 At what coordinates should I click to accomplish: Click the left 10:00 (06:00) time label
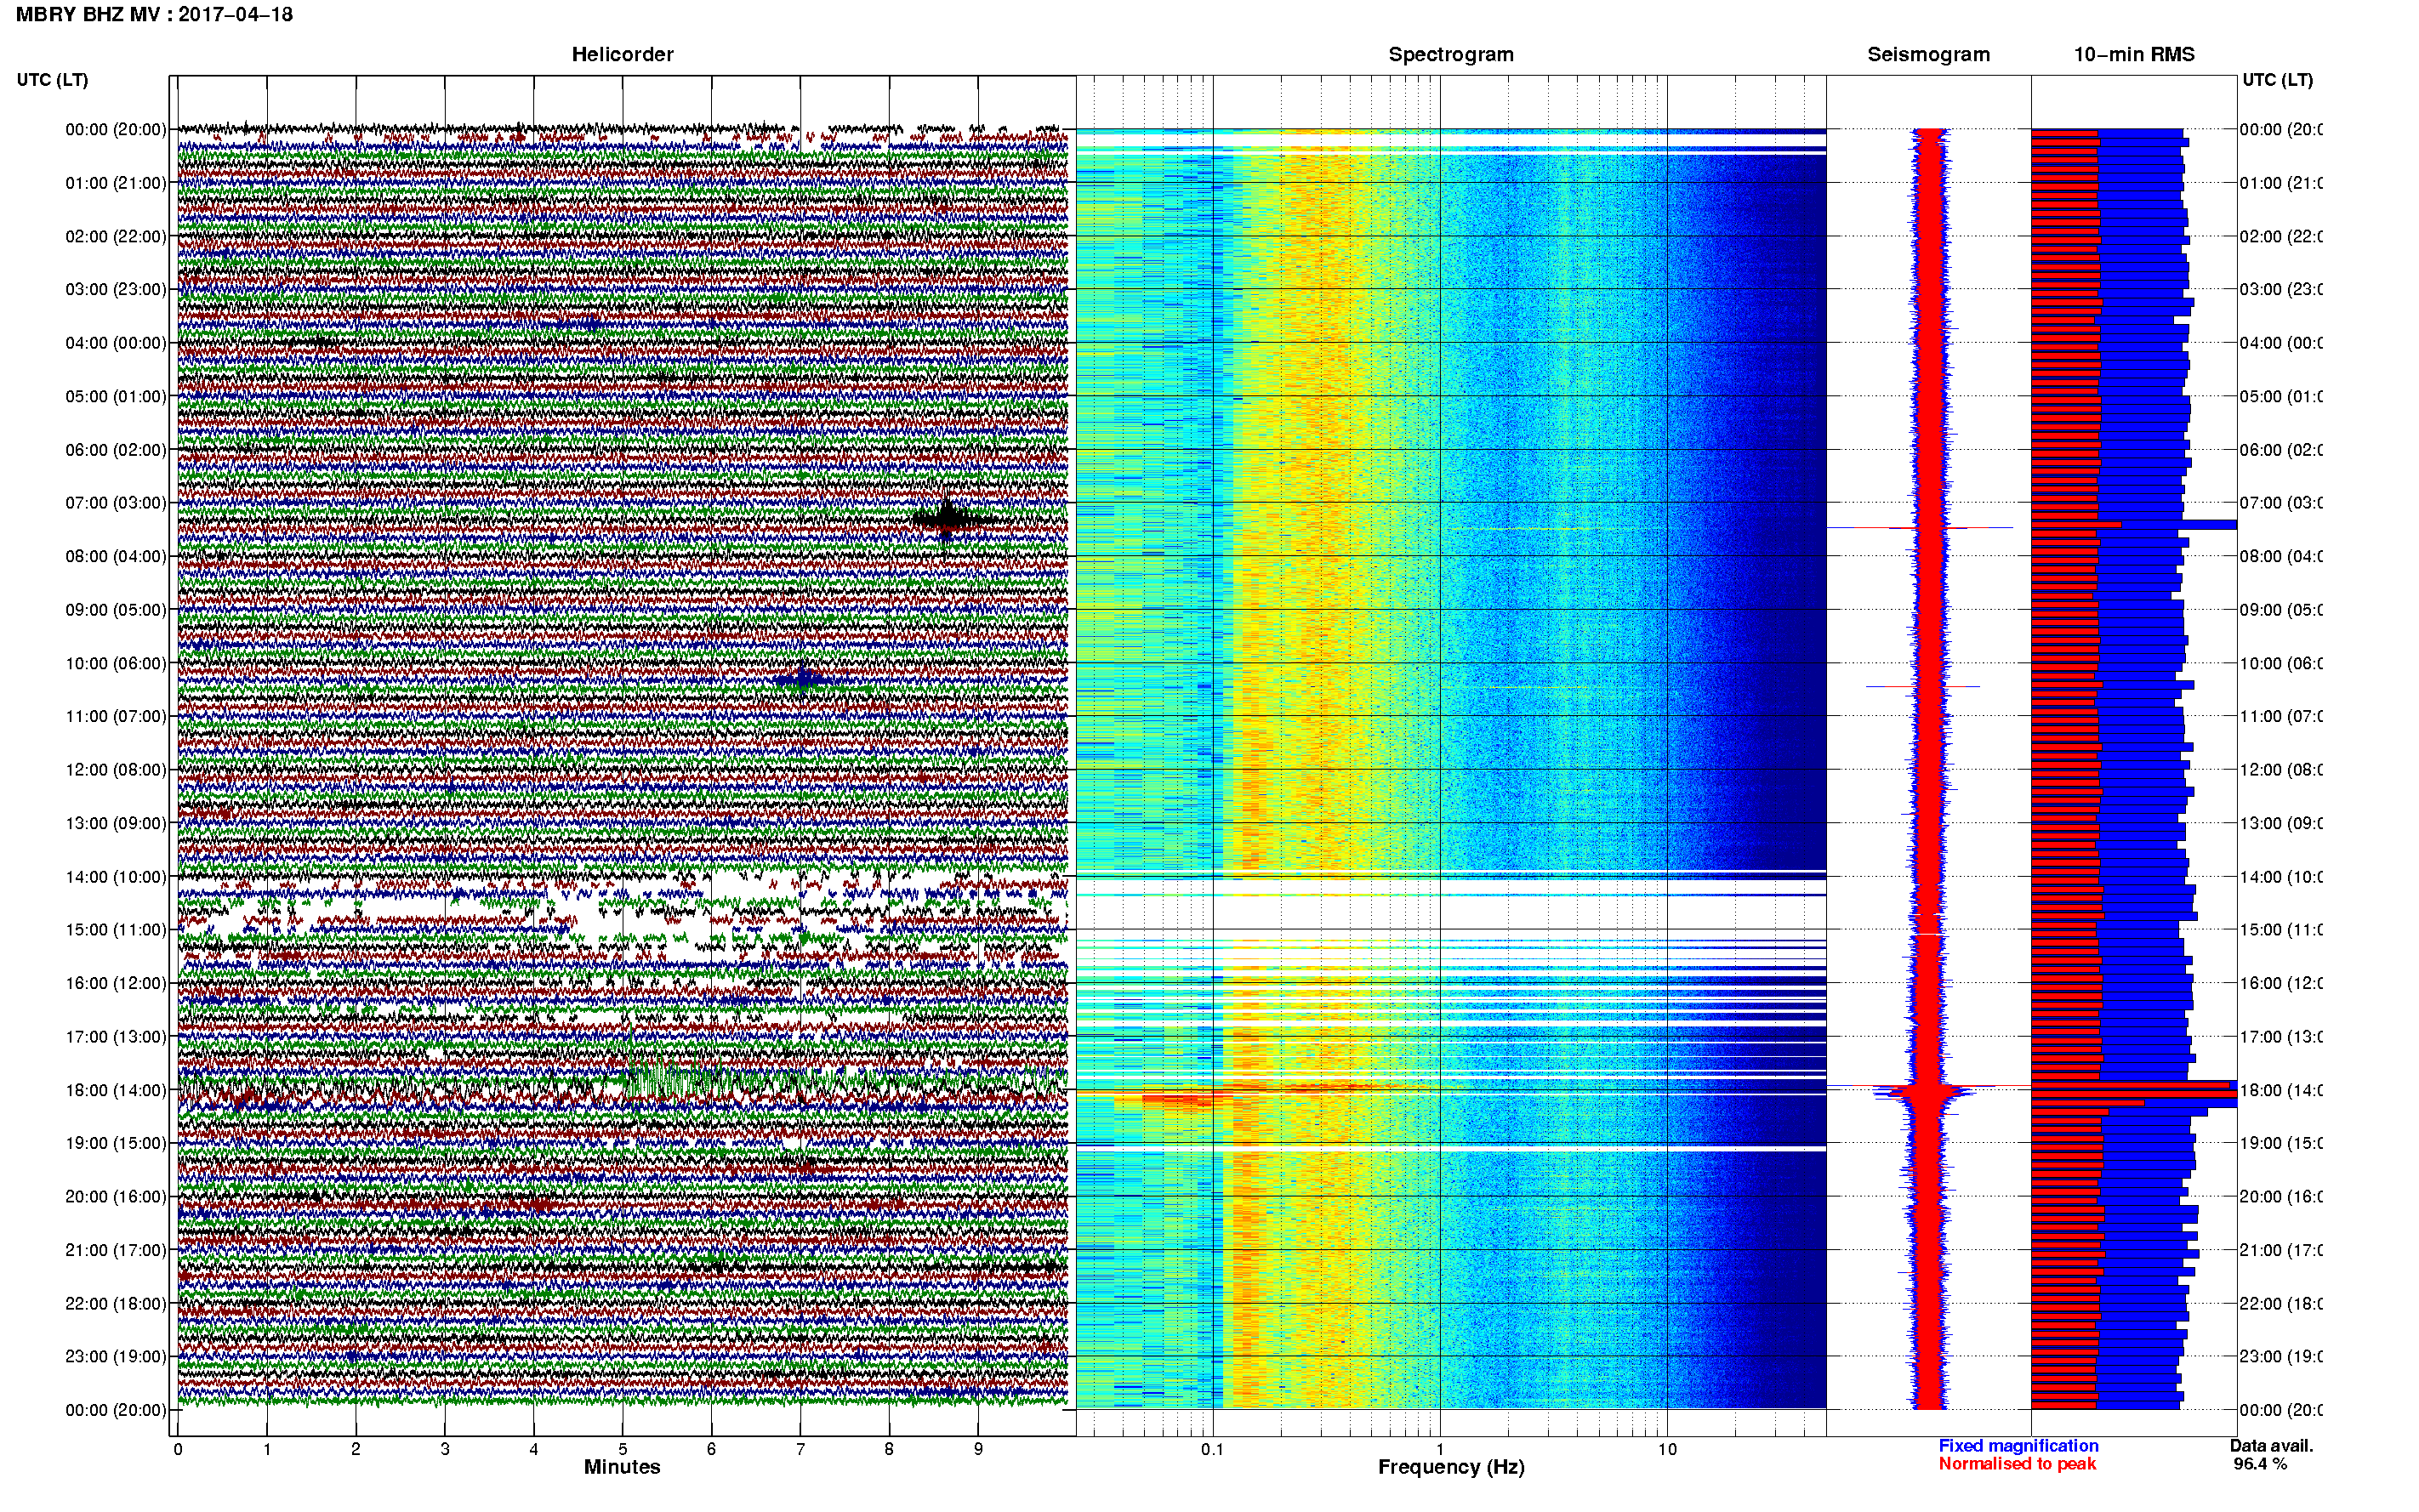point(116,663)
